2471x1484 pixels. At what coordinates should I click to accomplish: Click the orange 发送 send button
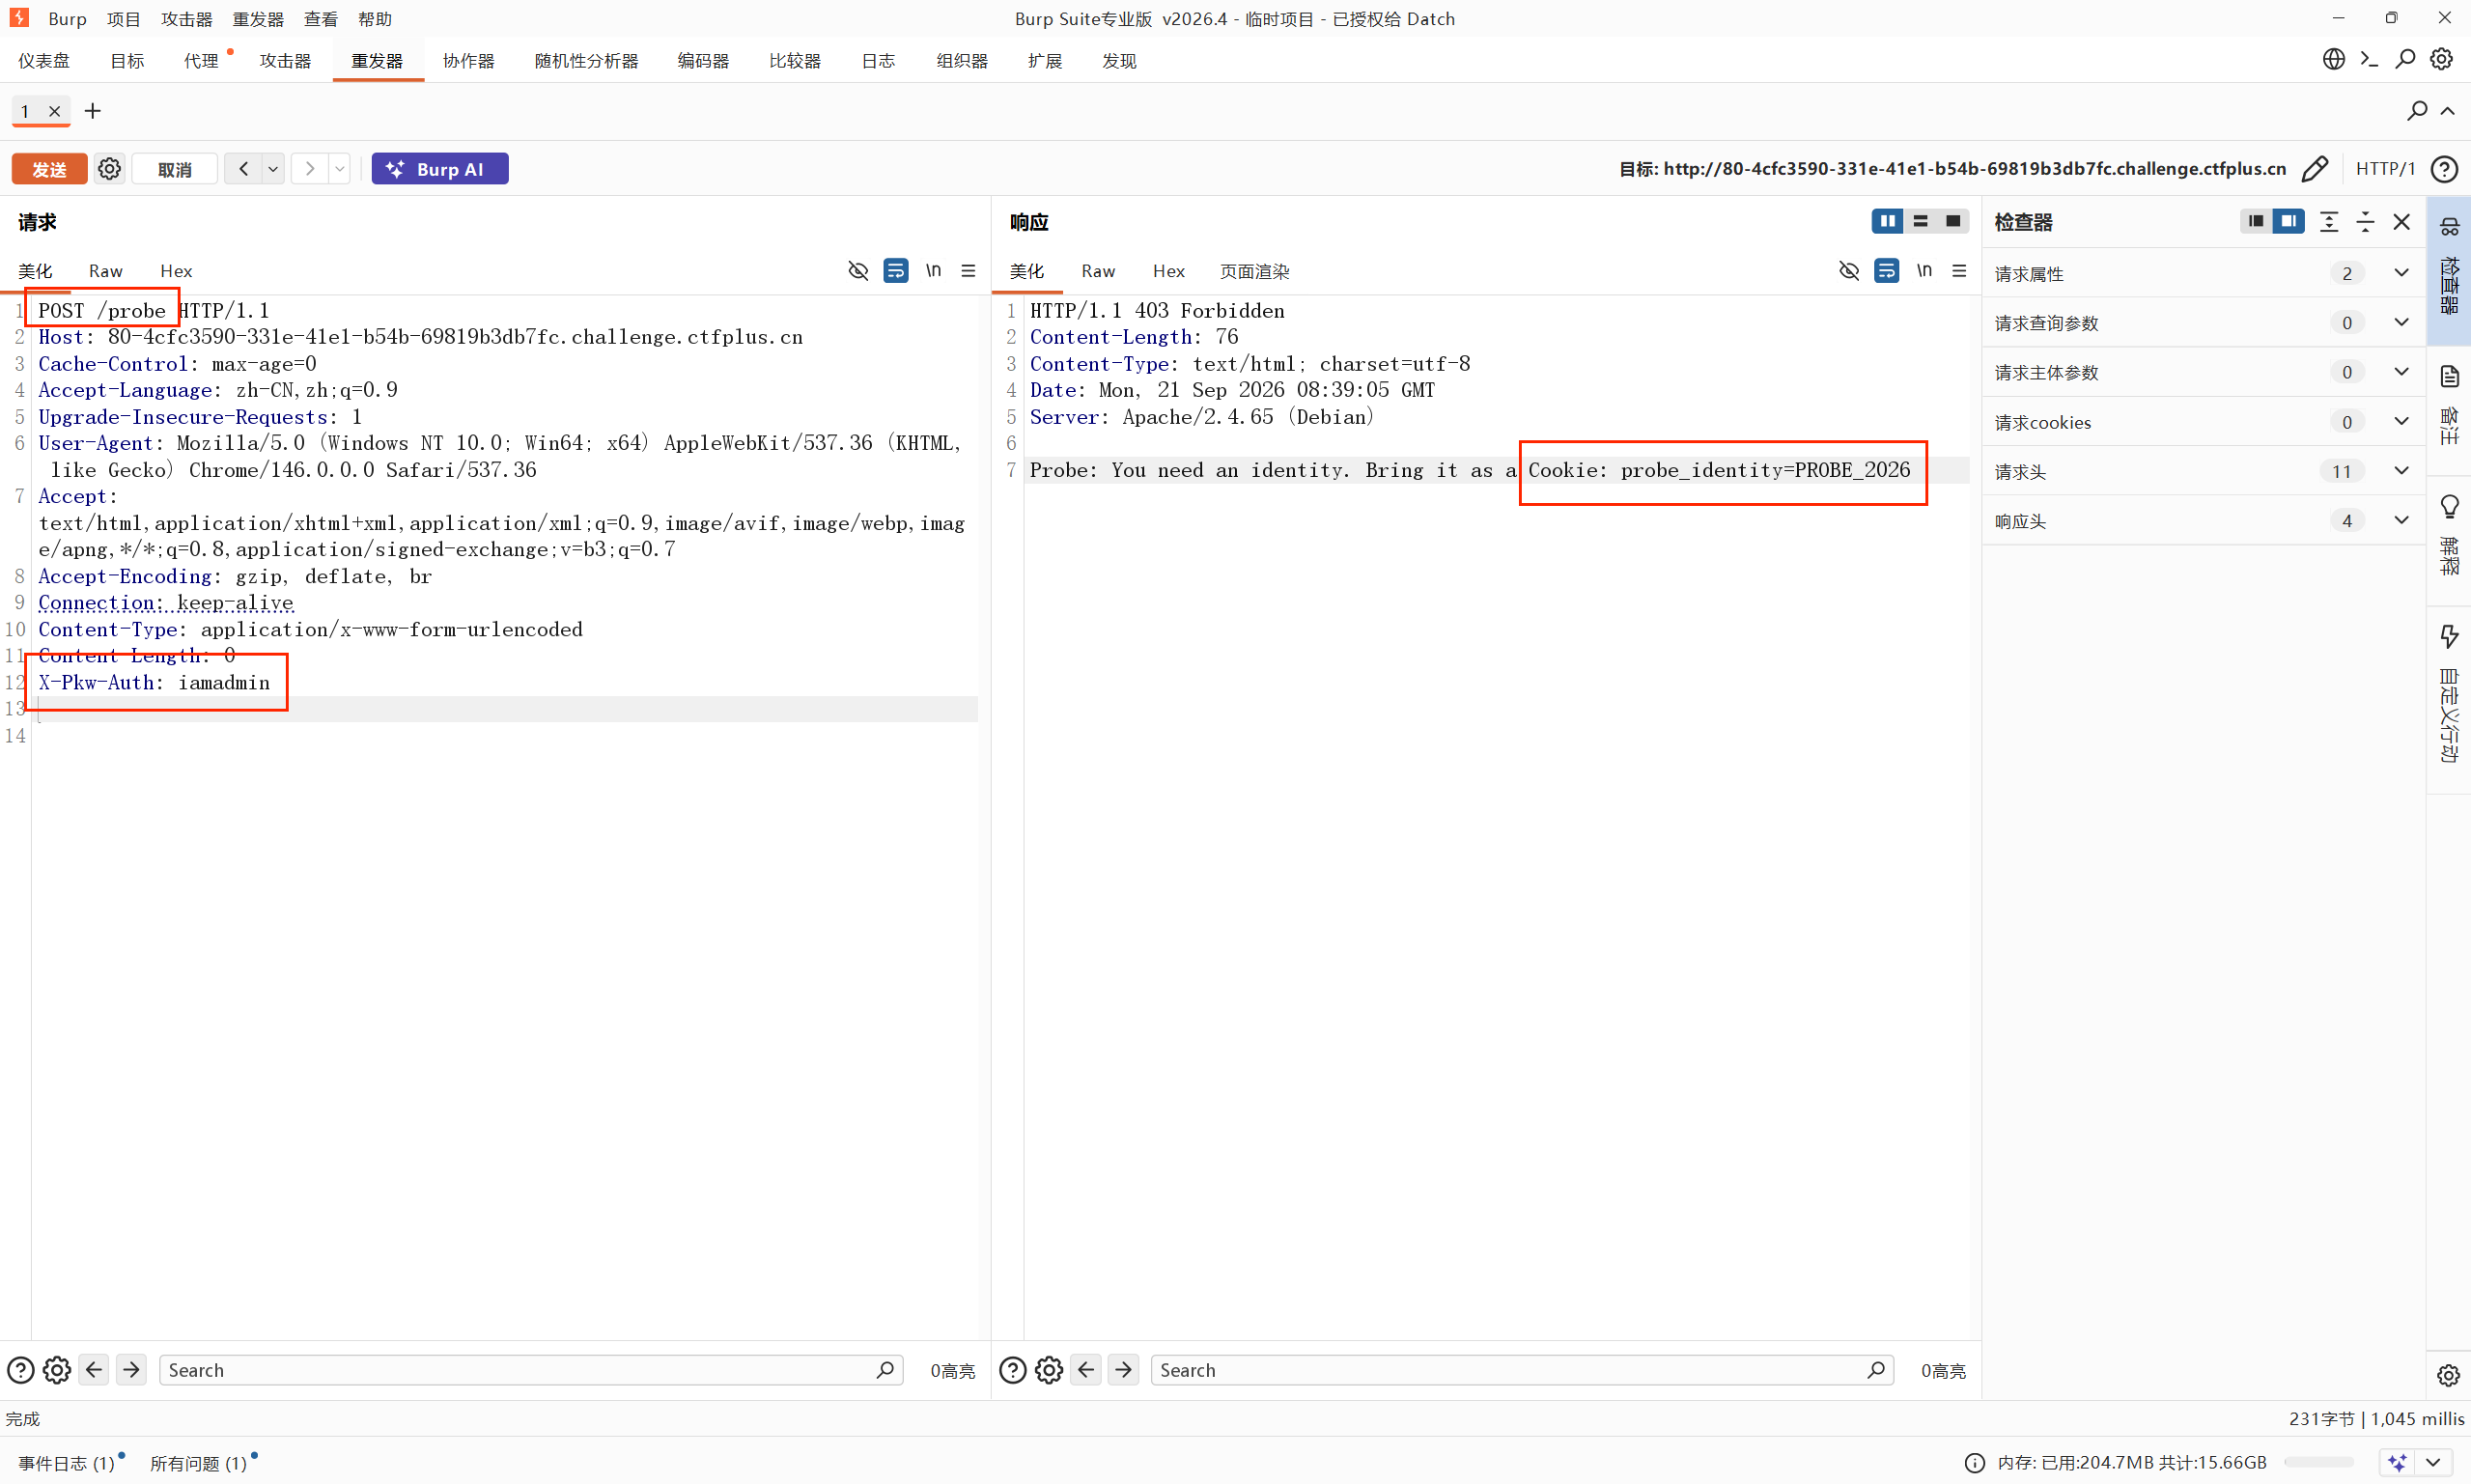point(49,169)
